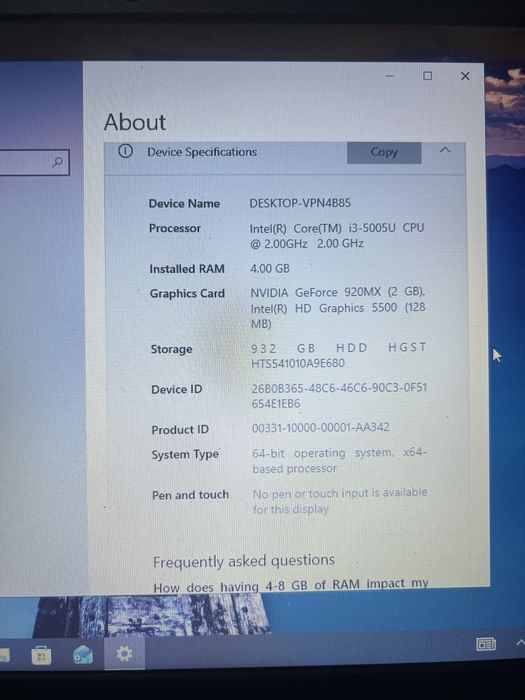Click the Storage label
Screen dimensions: 525x700
point(171,349)
